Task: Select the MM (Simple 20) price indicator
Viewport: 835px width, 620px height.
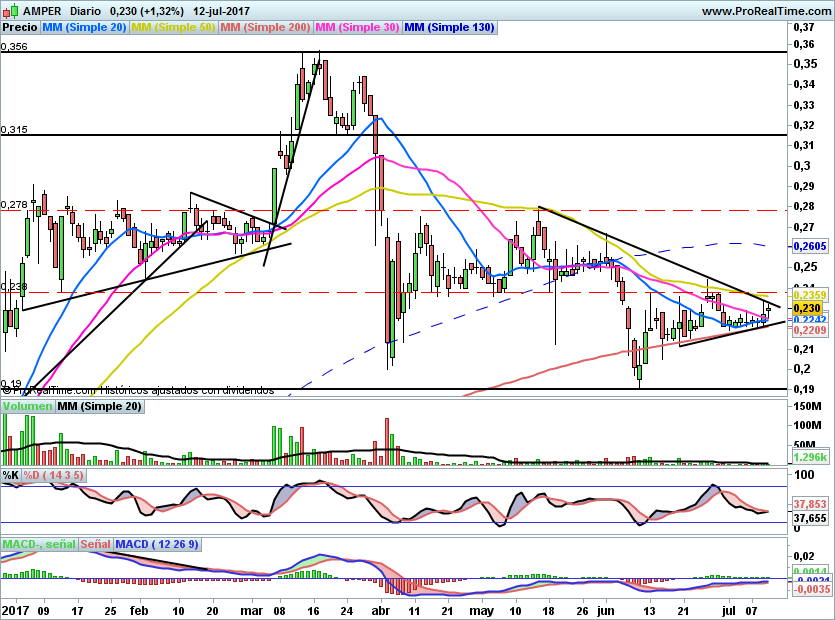Action: click(x=83, y=28)
